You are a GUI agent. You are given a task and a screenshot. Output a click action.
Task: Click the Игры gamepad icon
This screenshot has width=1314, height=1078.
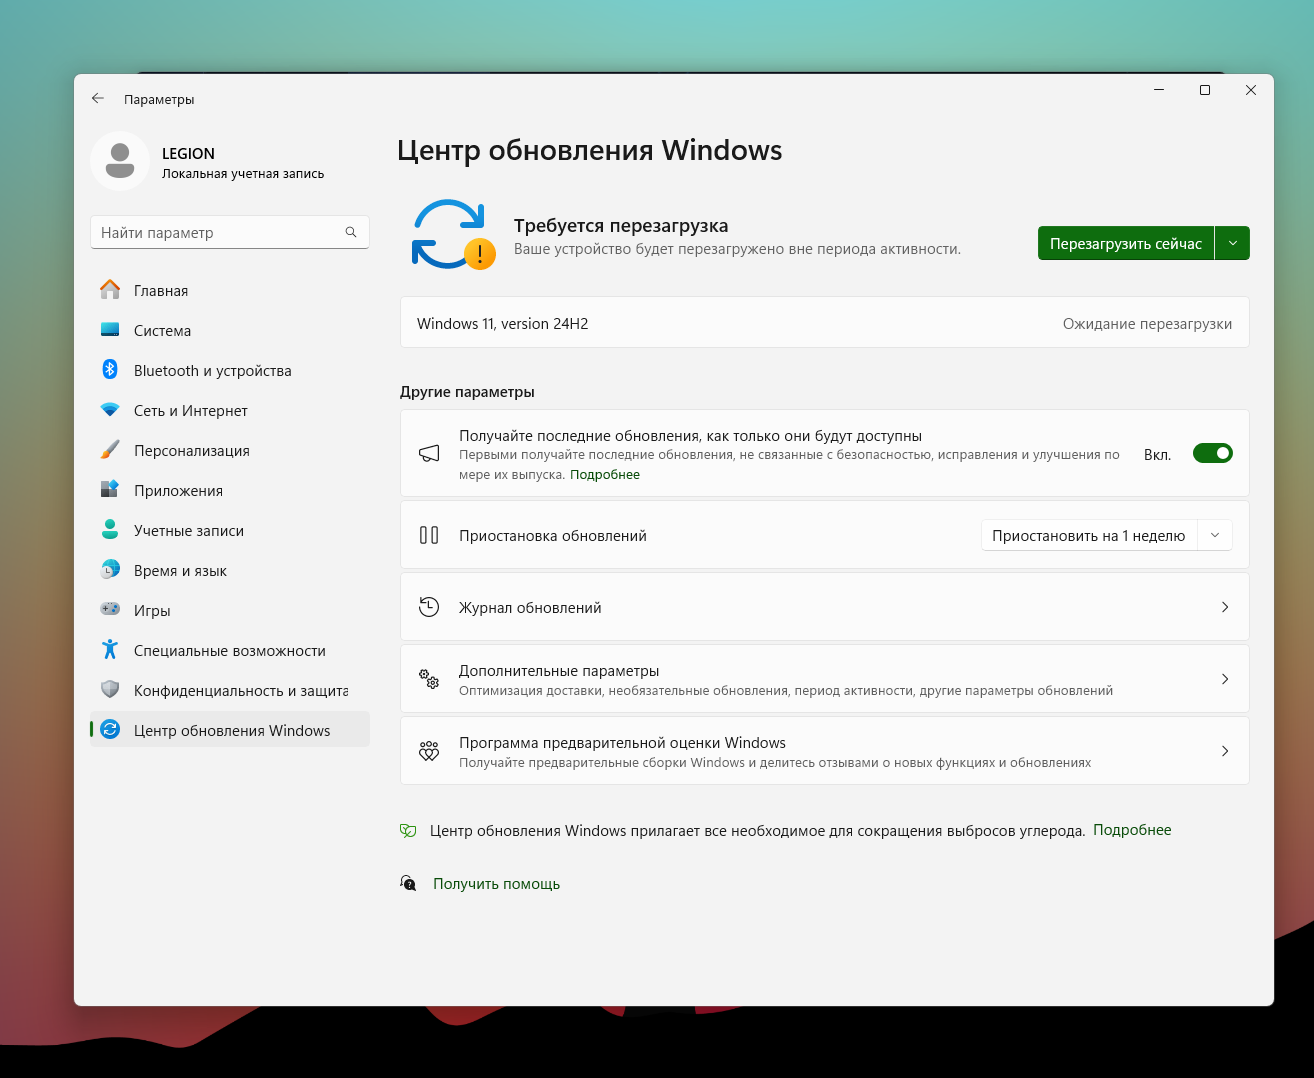point(110,609)
